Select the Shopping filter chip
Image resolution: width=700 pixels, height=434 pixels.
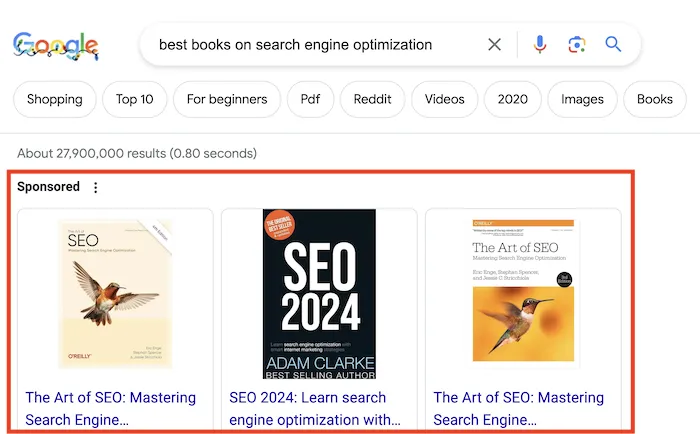coord(55,99)
